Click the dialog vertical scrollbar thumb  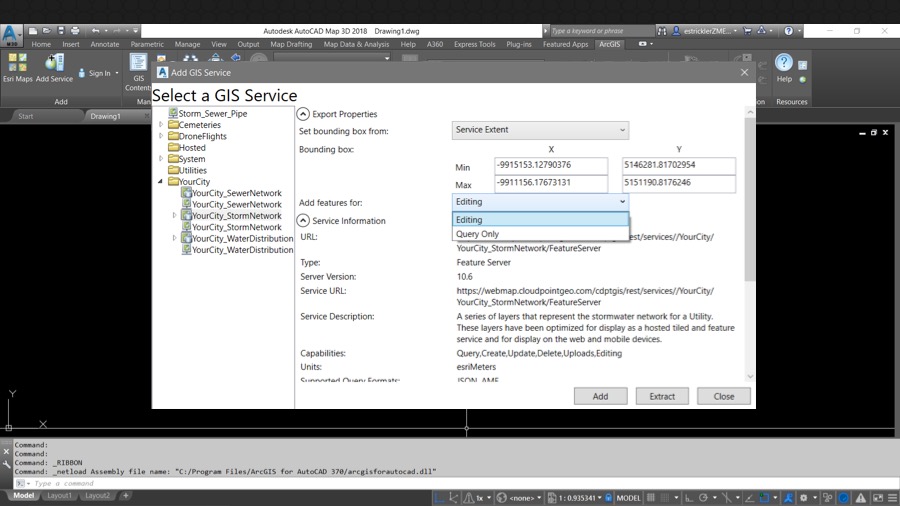[750, 201]
